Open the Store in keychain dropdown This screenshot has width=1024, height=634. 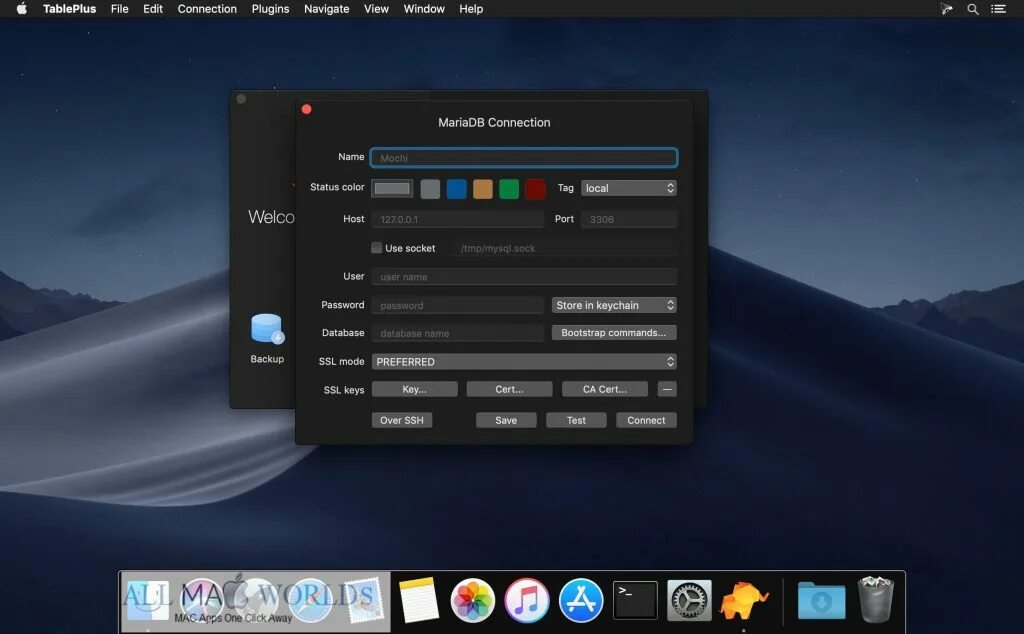click(614, 305)
